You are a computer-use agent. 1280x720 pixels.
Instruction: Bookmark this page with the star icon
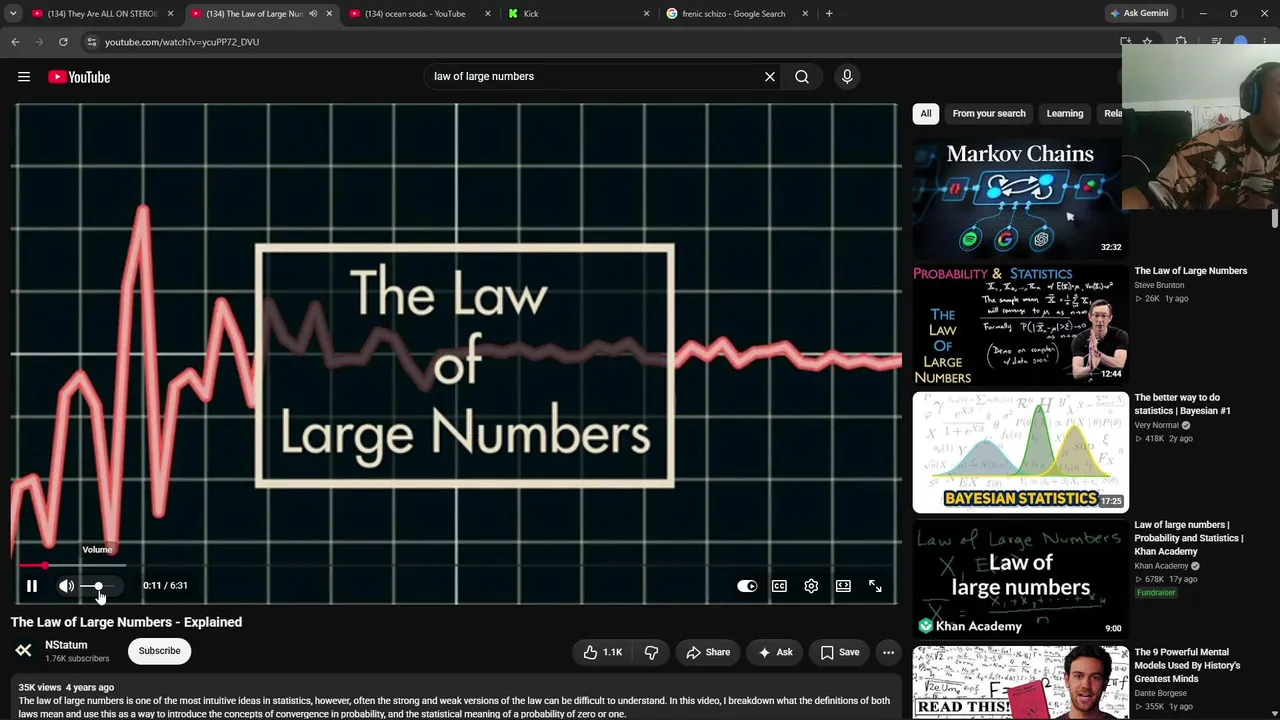1147,42
